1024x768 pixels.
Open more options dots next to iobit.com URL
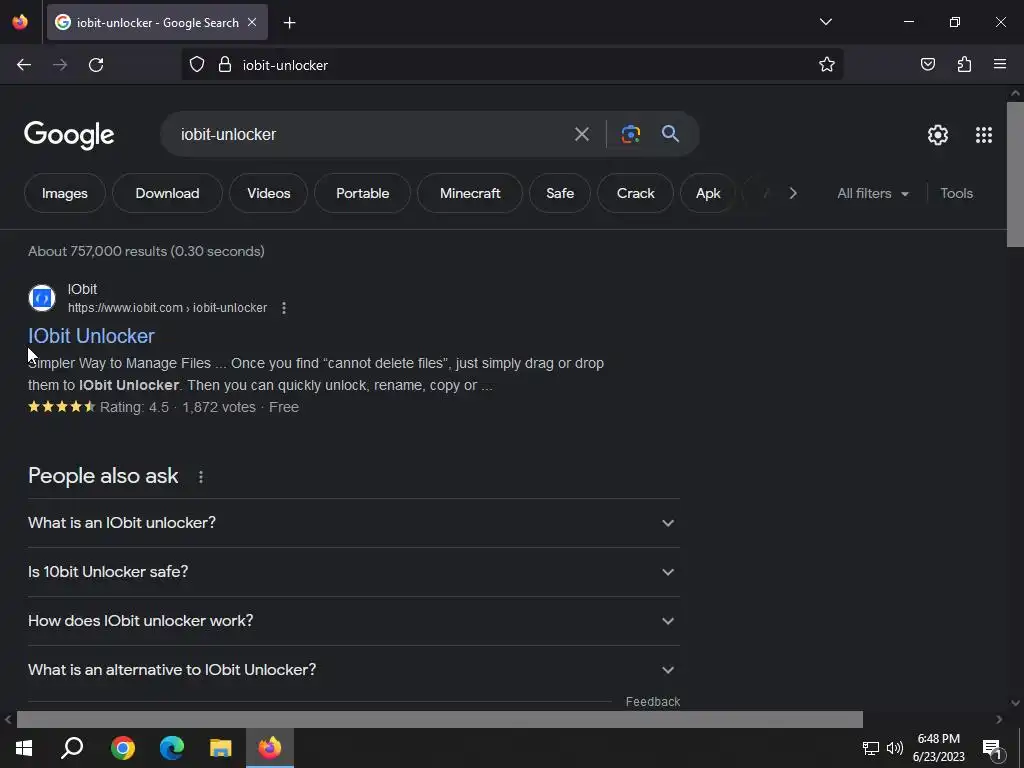[283, 308]
